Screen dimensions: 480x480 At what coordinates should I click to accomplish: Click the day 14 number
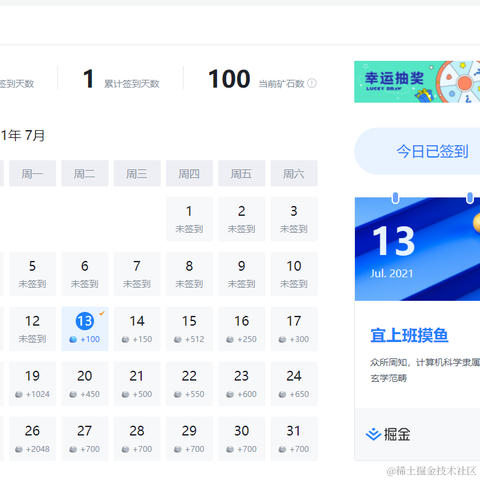137,321
